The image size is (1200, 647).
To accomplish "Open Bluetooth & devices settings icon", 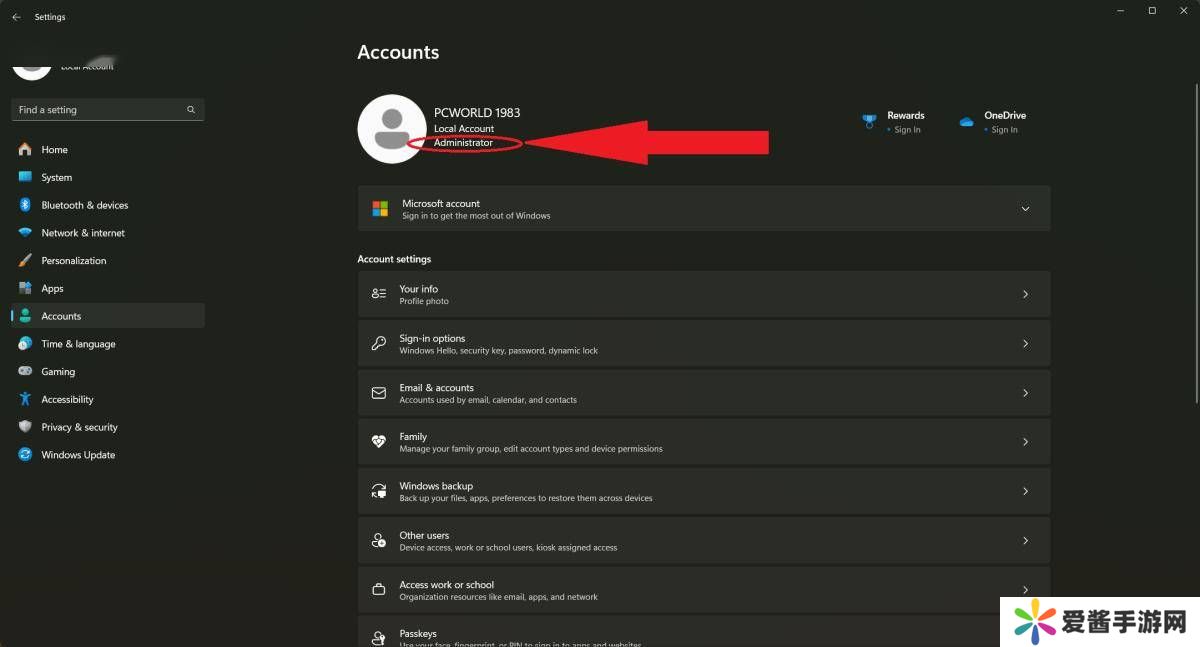I will 25,205.
